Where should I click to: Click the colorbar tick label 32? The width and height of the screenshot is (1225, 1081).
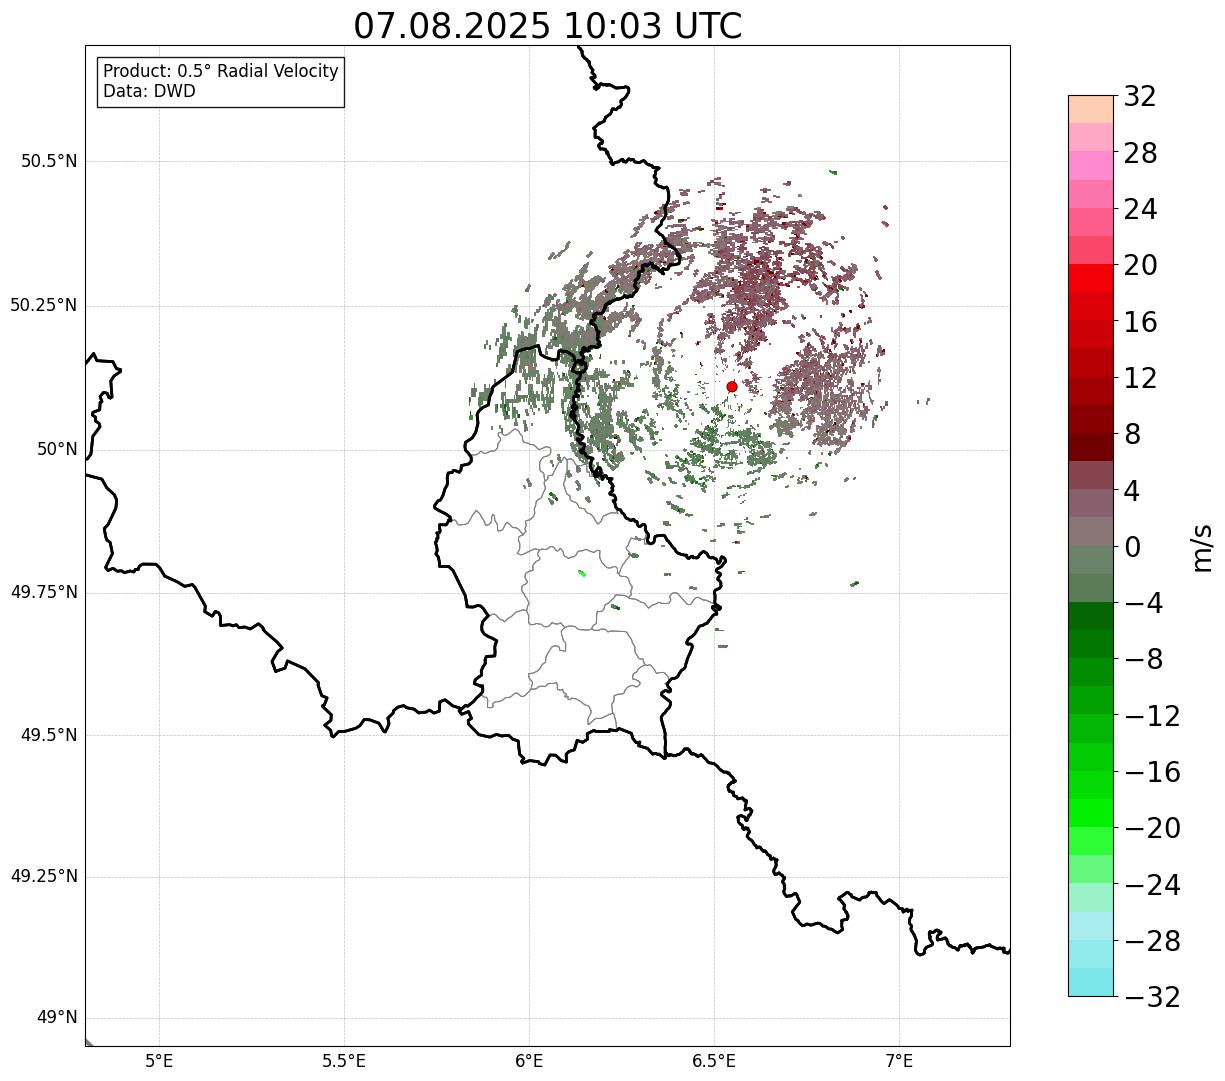click(1140, 97)
